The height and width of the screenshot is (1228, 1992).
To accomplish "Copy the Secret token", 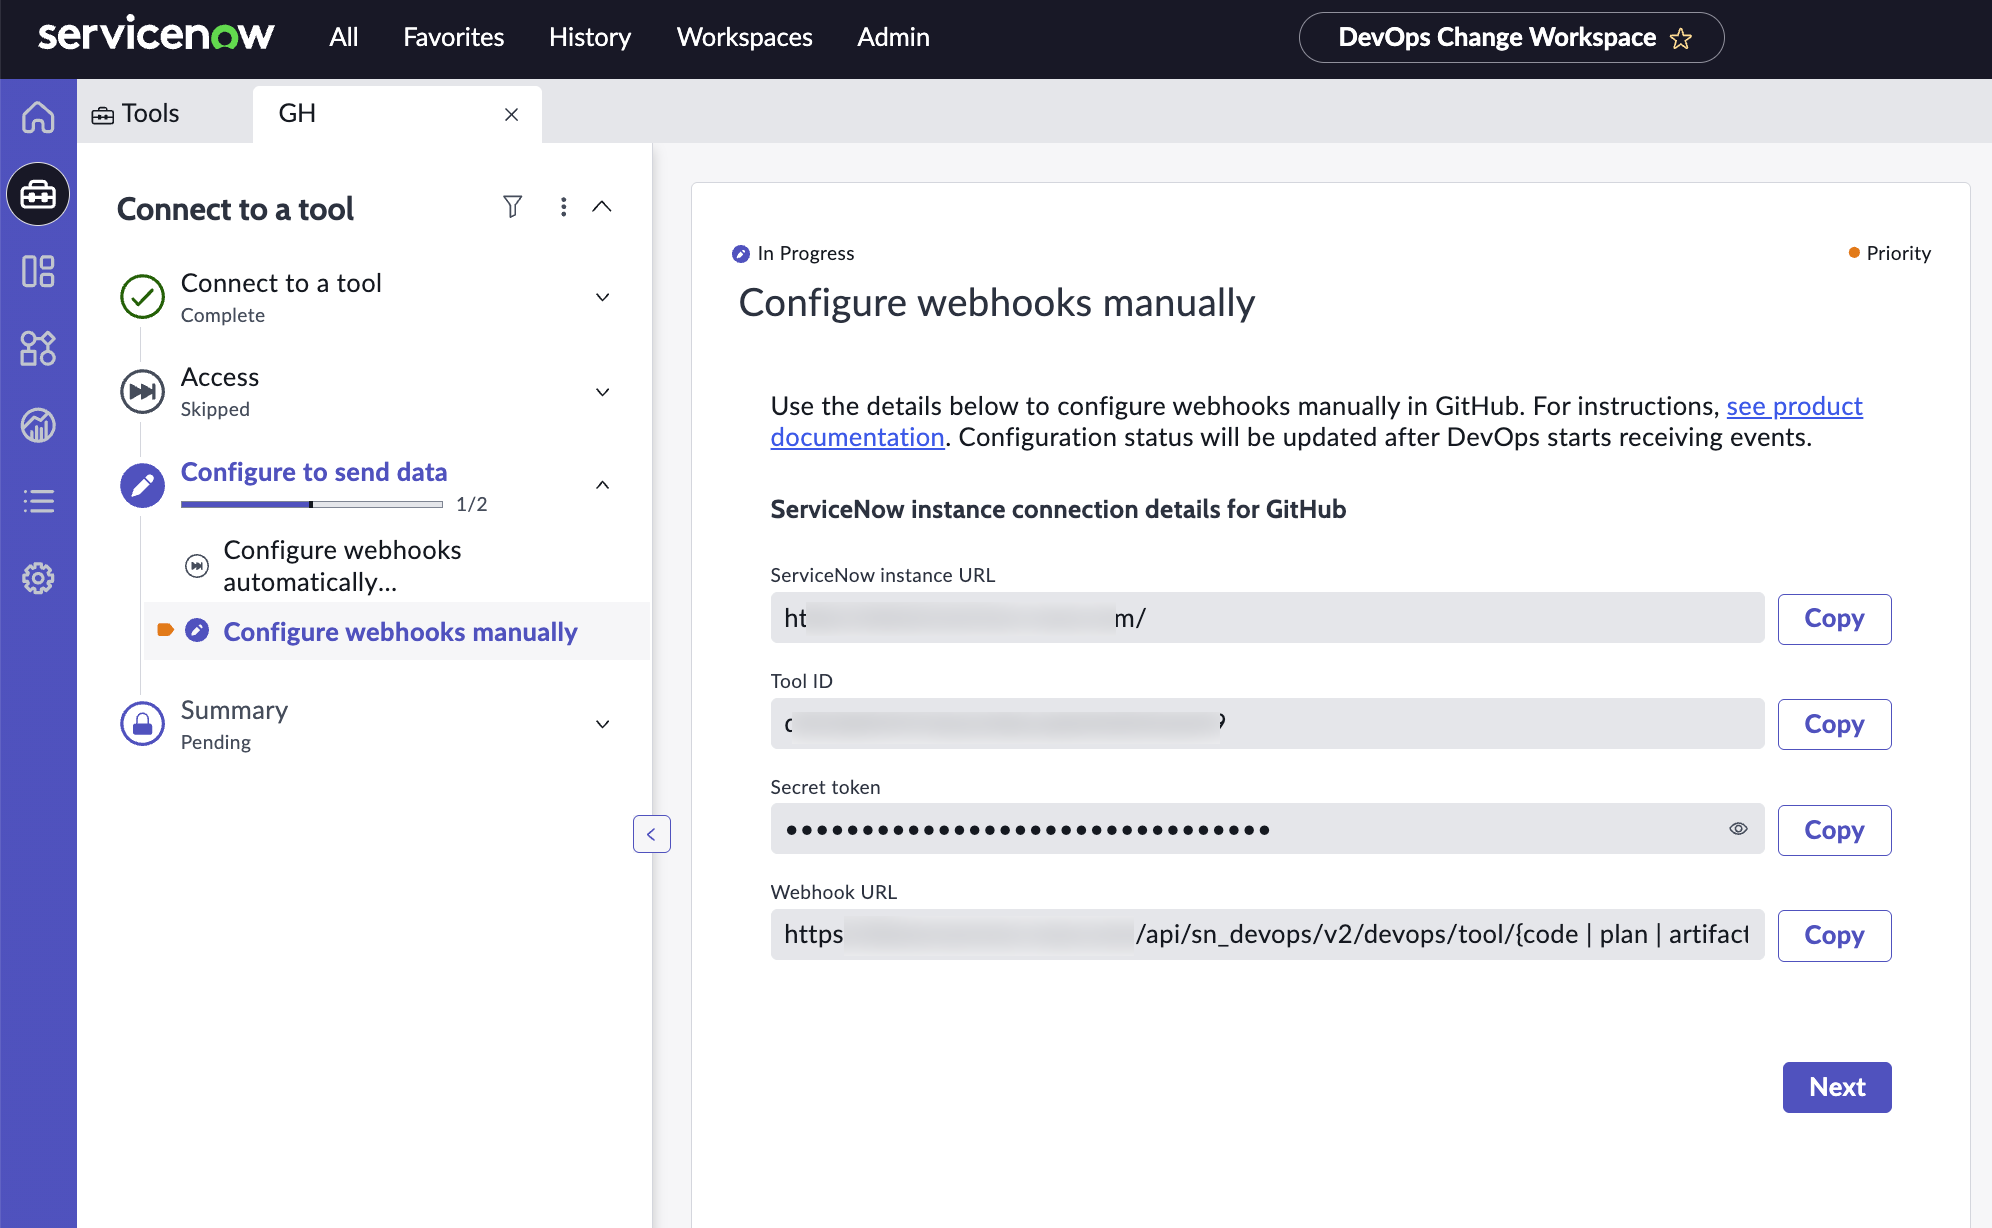I will tap(1834, 830).
